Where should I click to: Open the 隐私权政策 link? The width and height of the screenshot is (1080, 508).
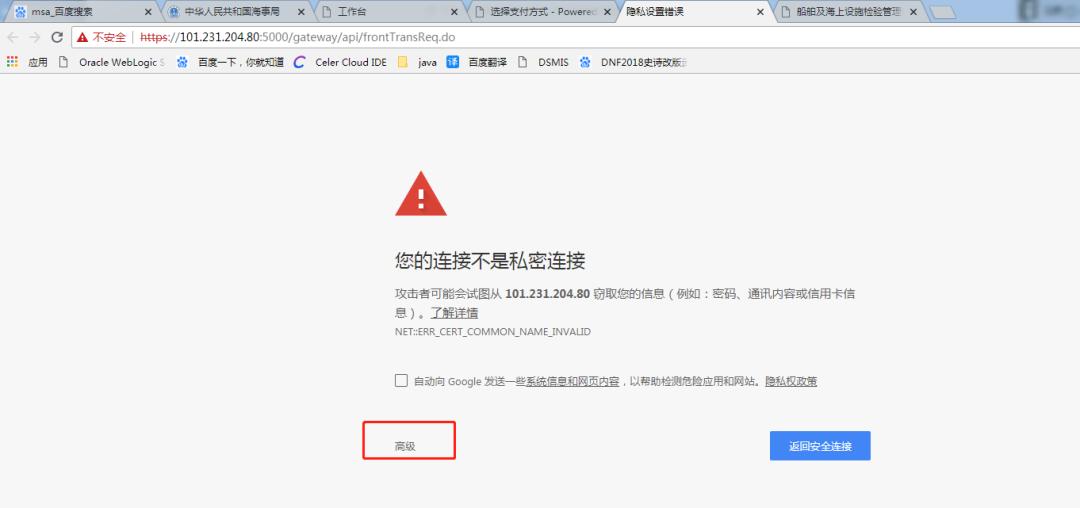pos(791,382)
